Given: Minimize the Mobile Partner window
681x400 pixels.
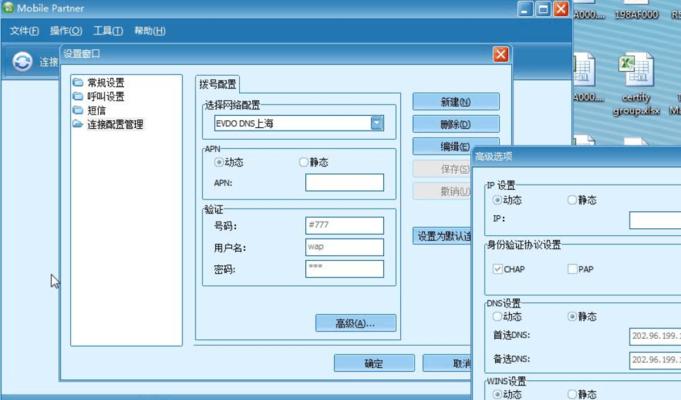Looking at the screenshot, I should coord(525,9).
